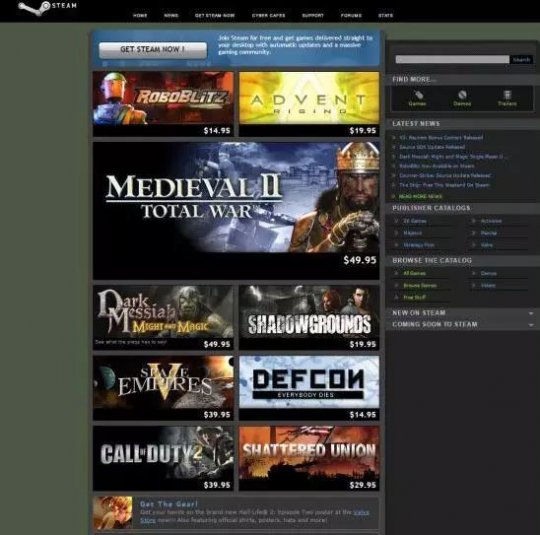Open the Demos icon under Find More
This screenshot has width=540, height=535.
(x=462, y=99)
